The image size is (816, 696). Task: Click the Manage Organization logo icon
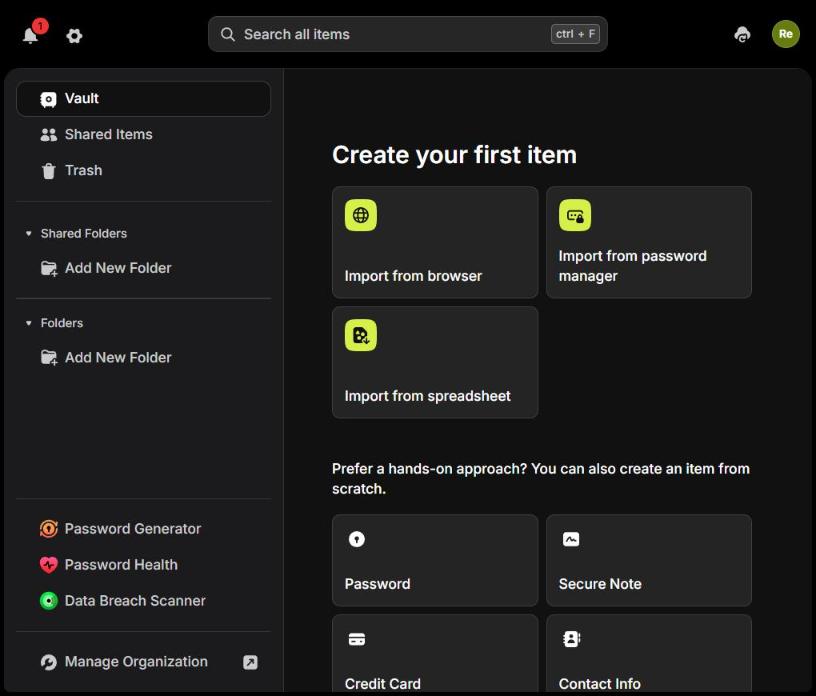tap(49, 662)
